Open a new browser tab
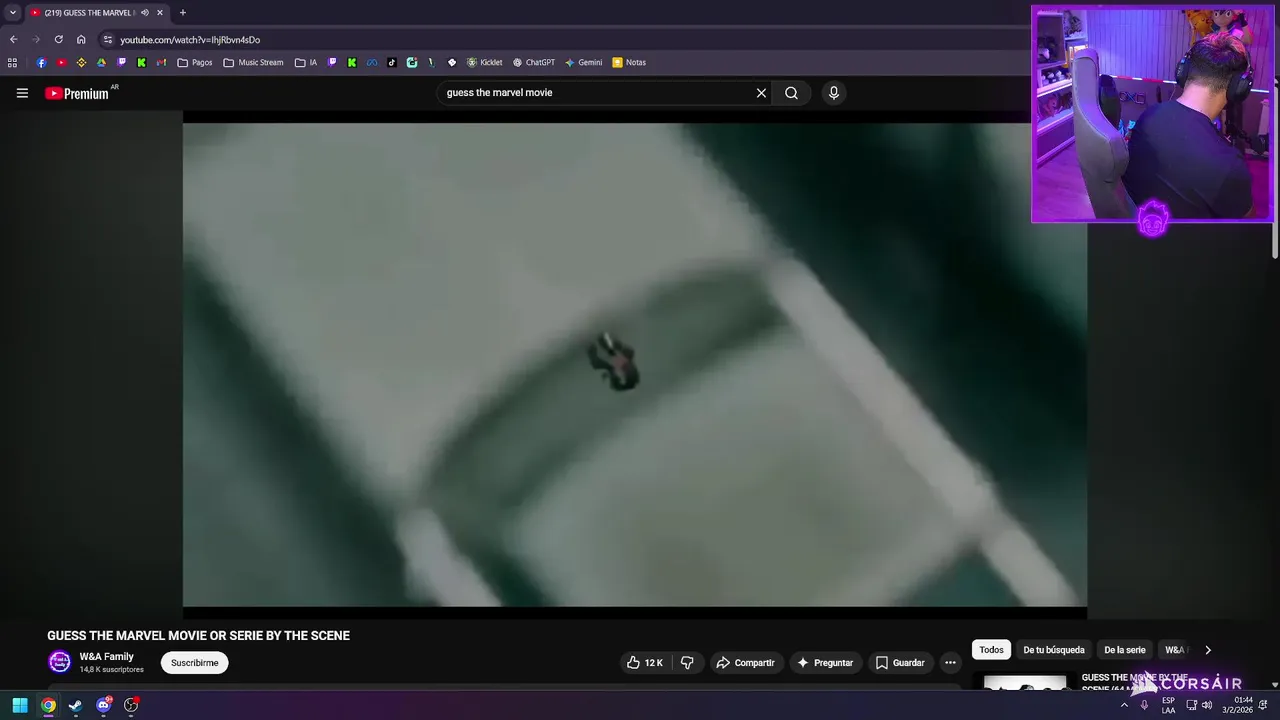Image resolution: width=1280 pixels, height=720 pixels. 182,13
